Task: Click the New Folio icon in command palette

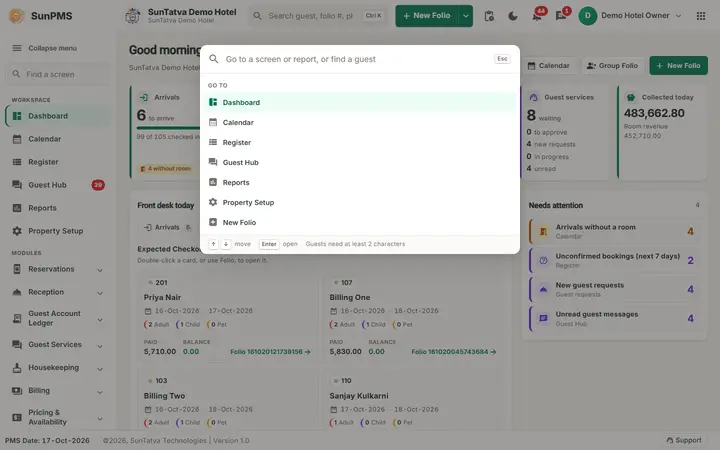Action: pyautogui.click(x=213, y=222)
